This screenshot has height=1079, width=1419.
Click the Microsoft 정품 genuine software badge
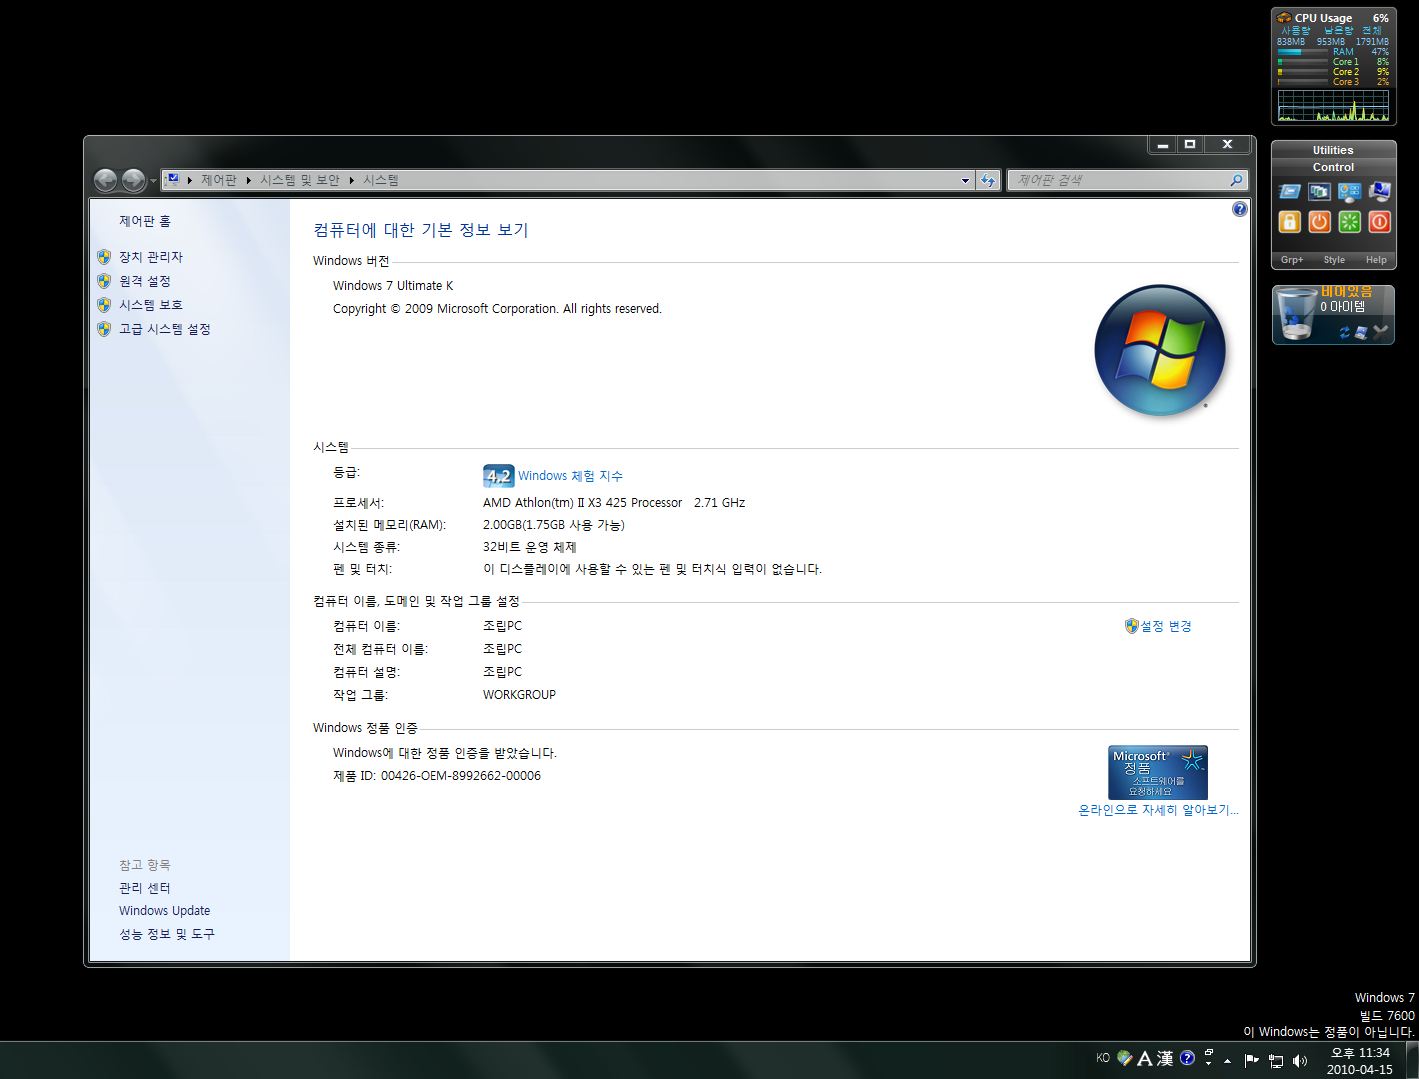click(1158, 772)
